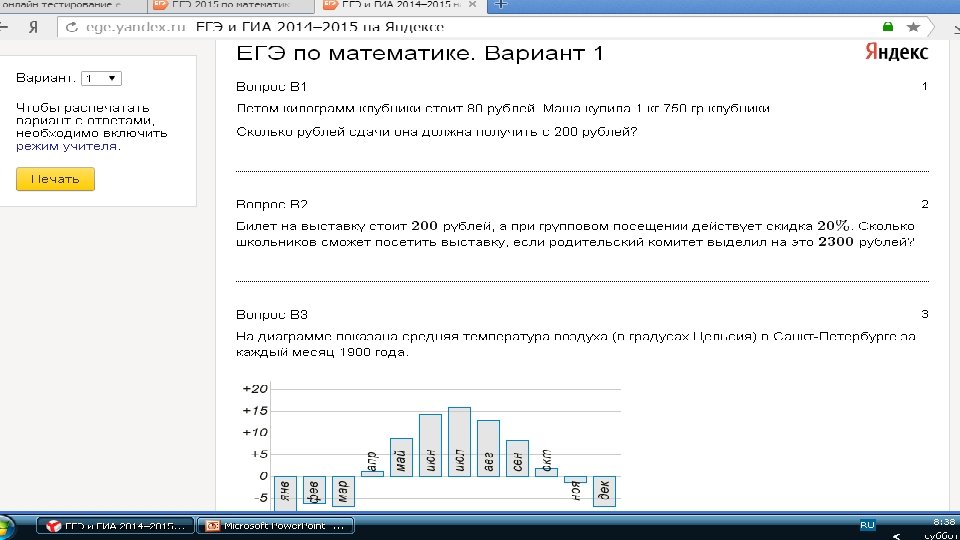Click the май bar in the chart
Screen dimensions: 960x540
click(x=401, y=457)
